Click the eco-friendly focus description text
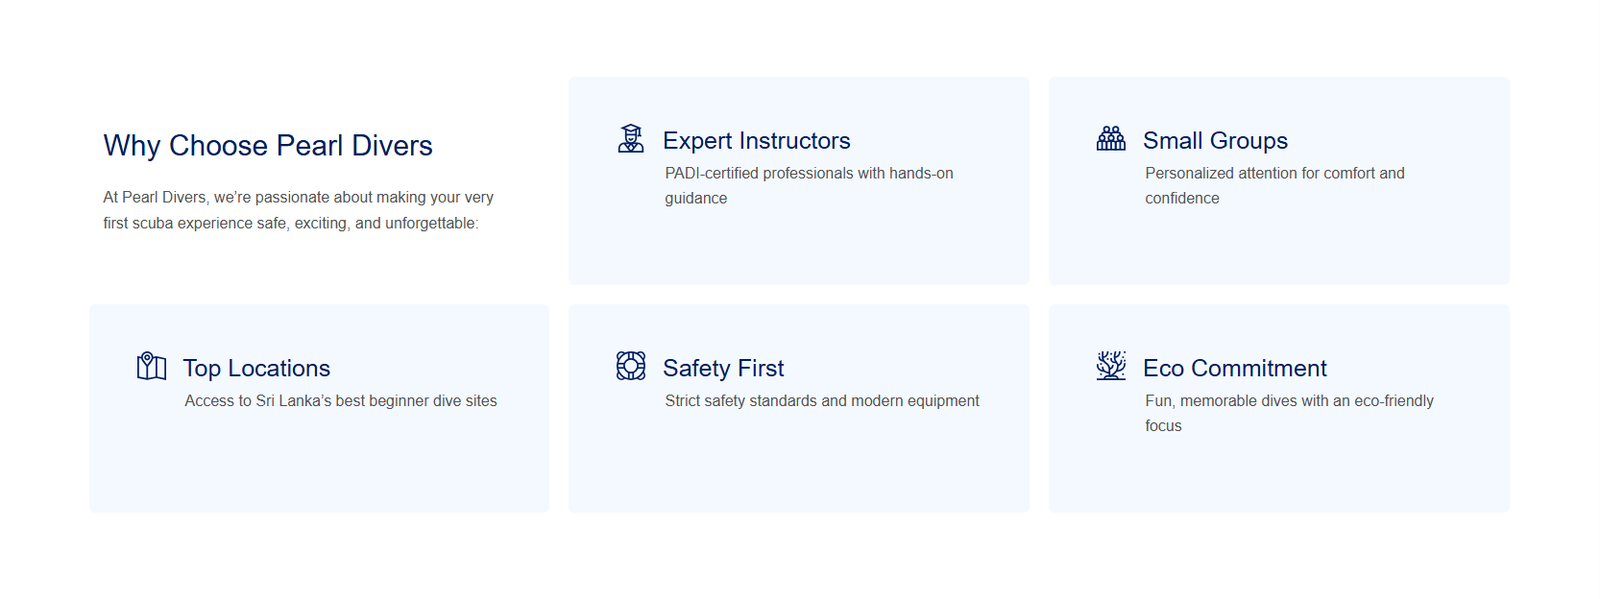 (x=1288, y=413)
